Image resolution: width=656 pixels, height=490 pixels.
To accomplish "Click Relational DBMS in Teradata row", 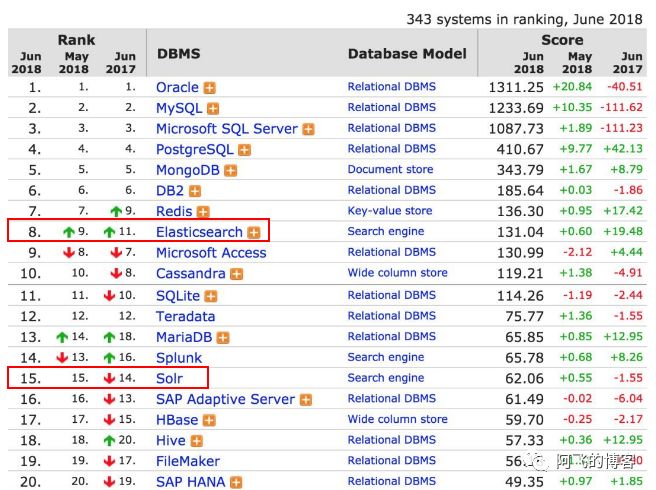I will coord(392,316).
